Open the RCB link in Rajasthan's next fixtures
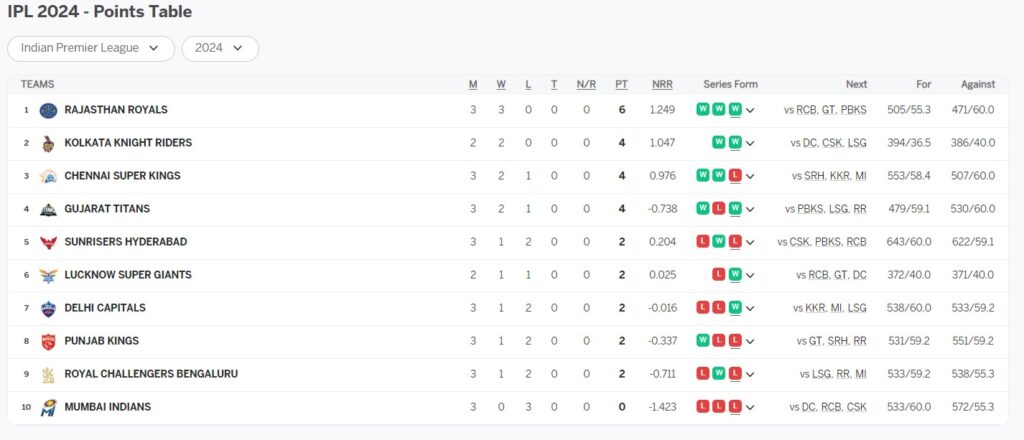Screen dimensions: 1024x440 point(807,110)
